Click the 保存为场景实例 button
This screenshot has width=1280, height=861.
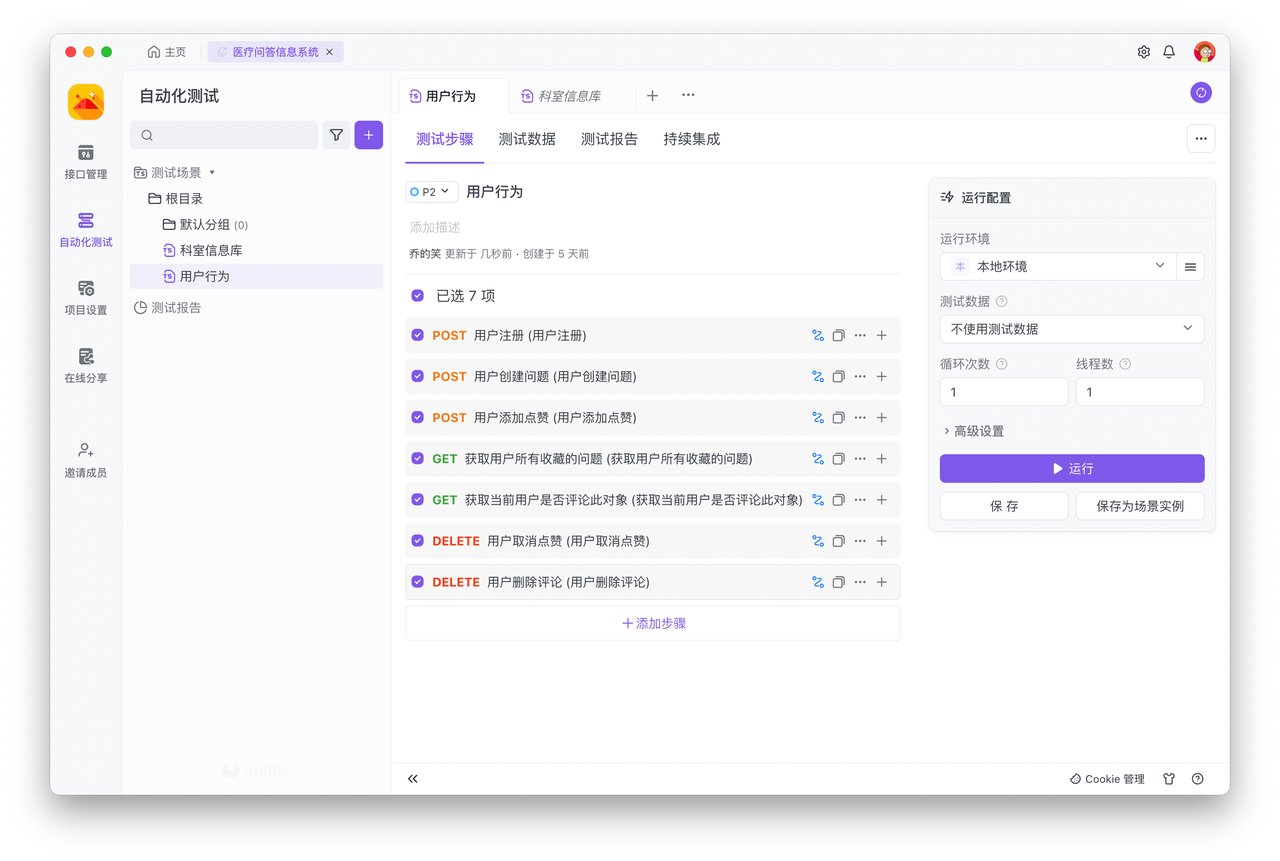click(x=1139, y=506)
